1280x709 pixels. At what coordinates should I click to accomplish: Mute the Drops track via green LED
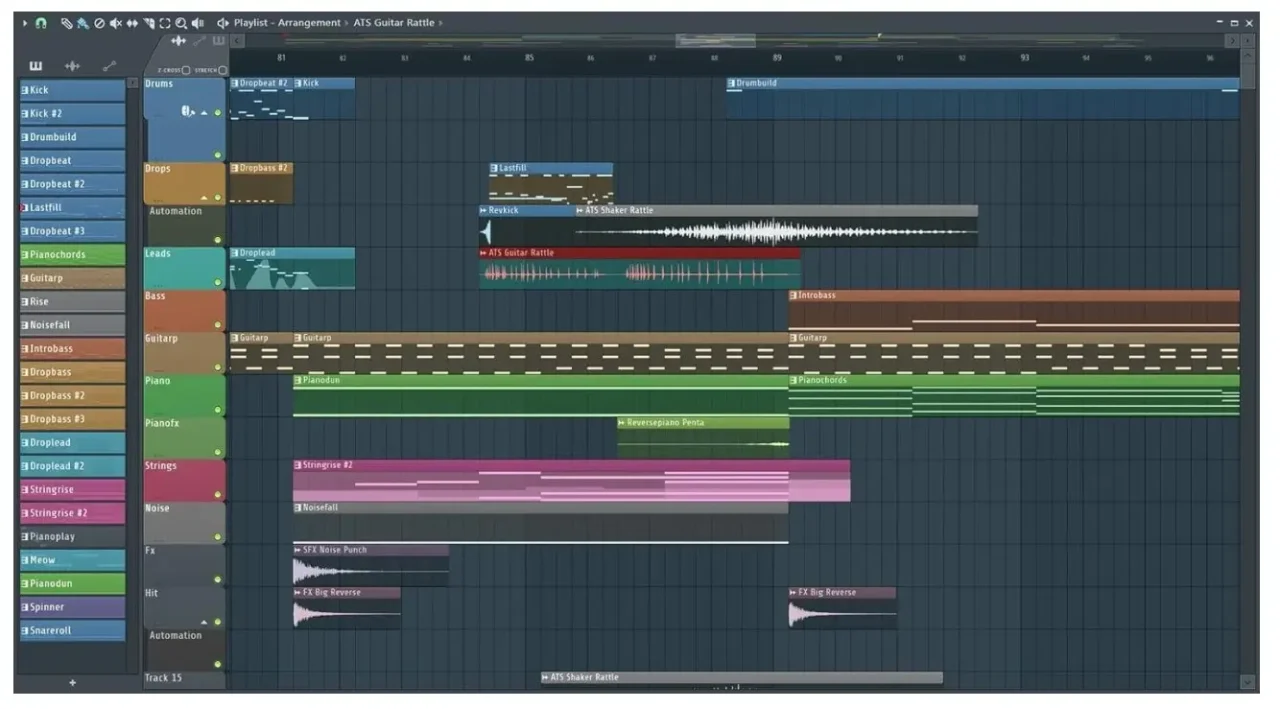click(x=218, y=197)
